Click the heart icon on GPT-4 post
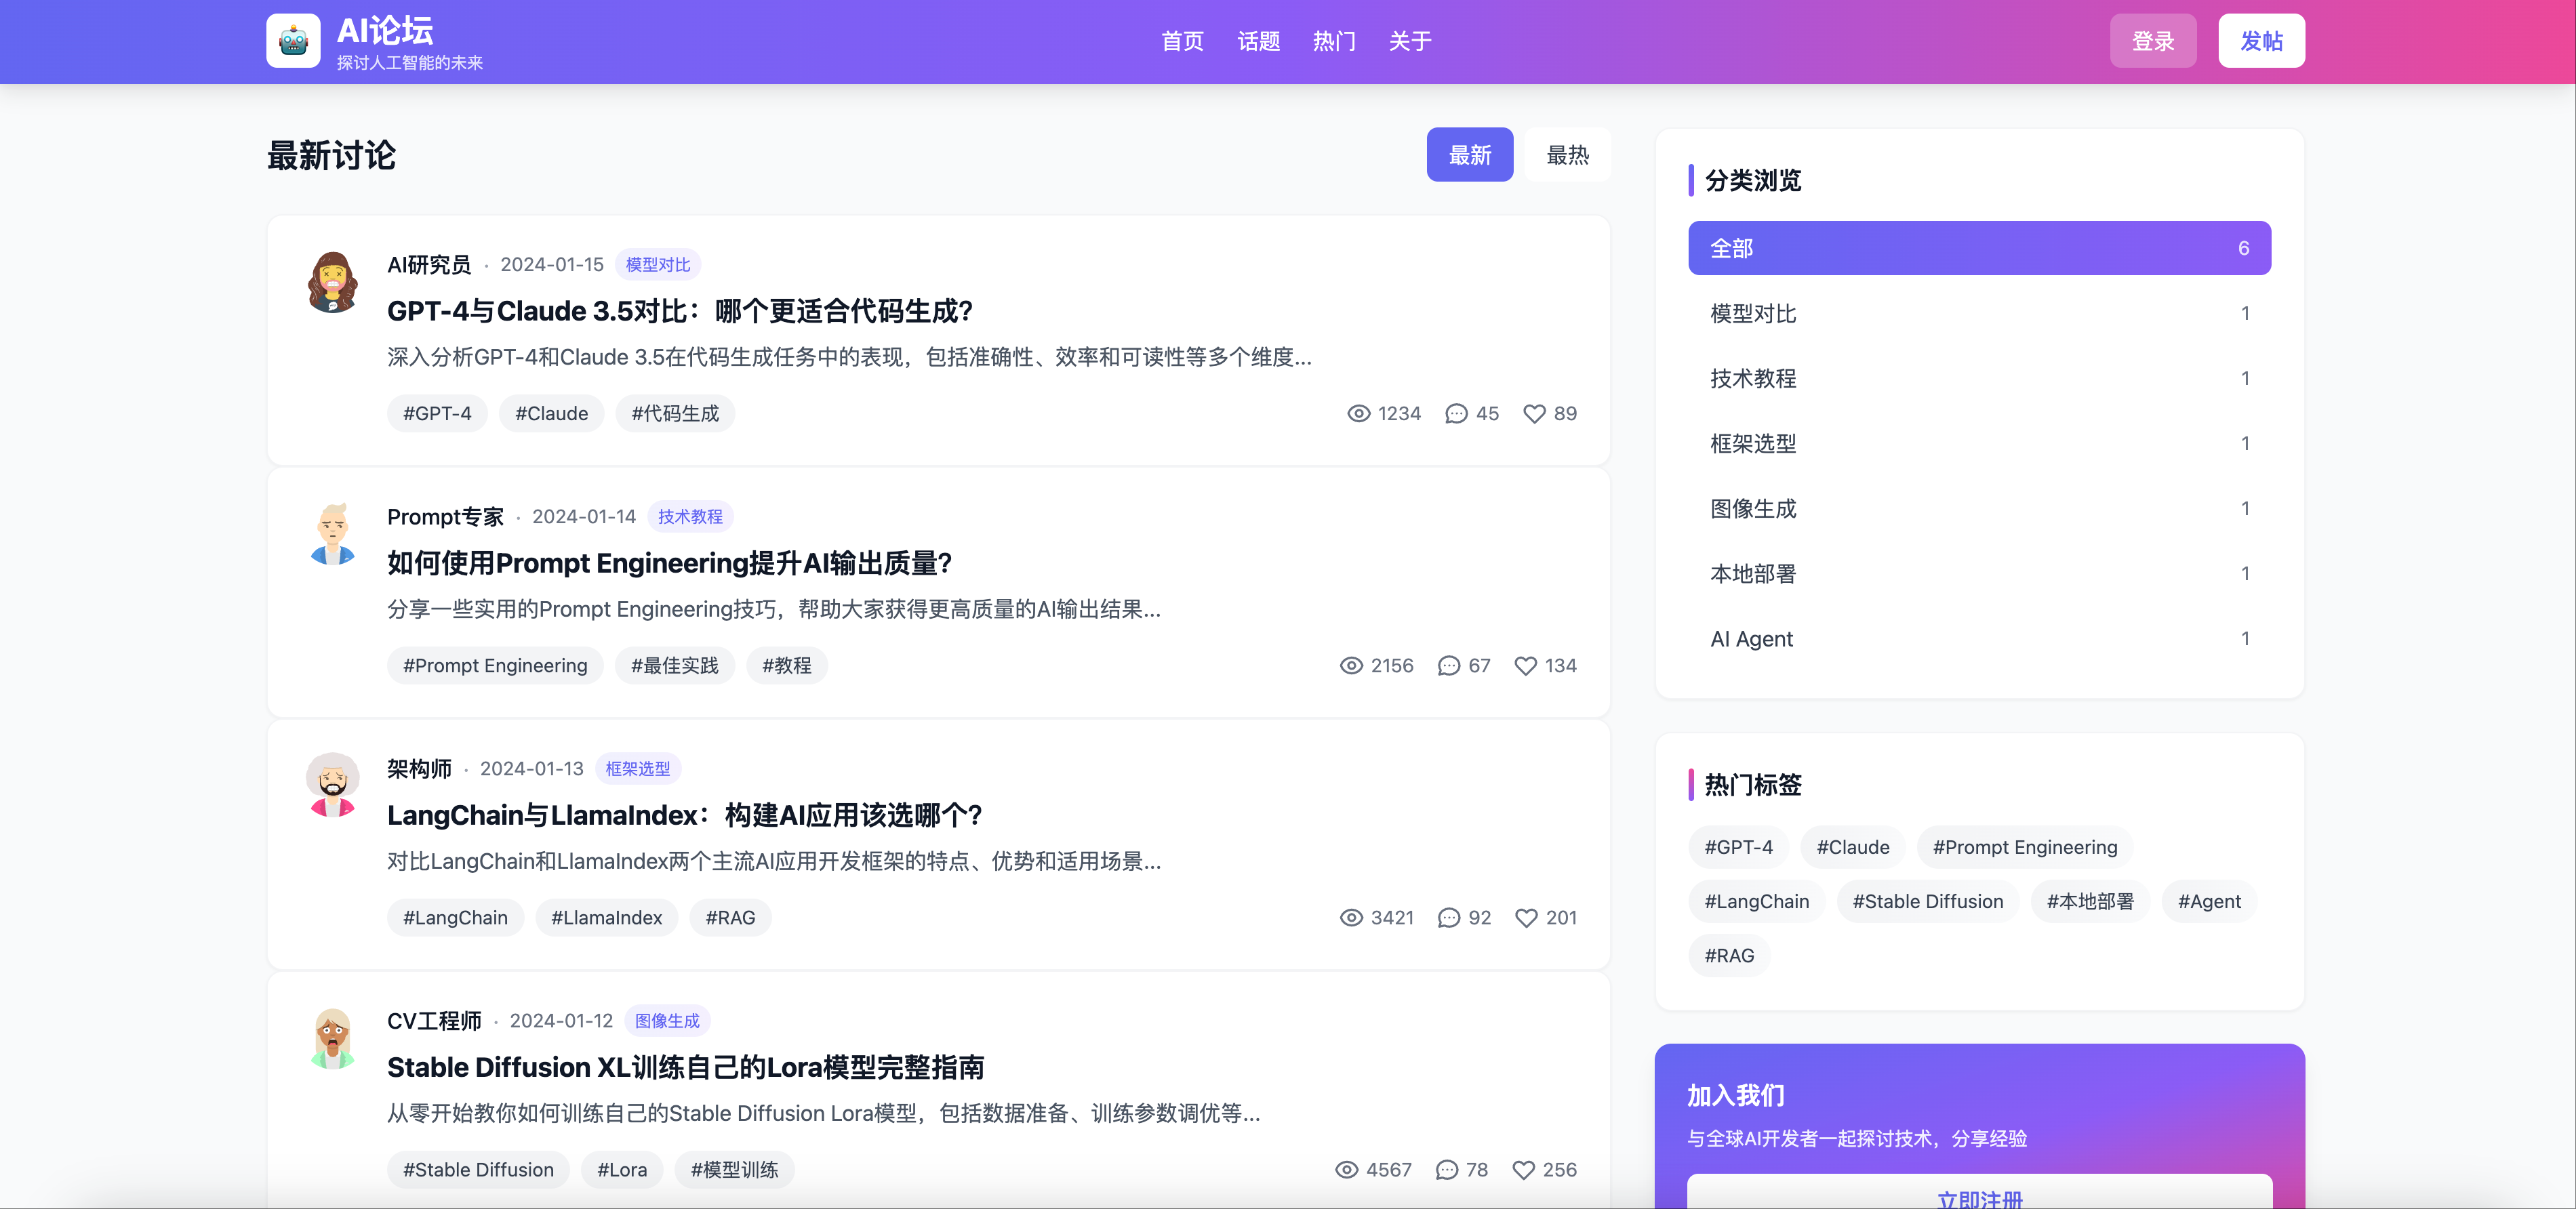The height and width of the screenshot is (1209, 2576). (x=1533, y=414)
